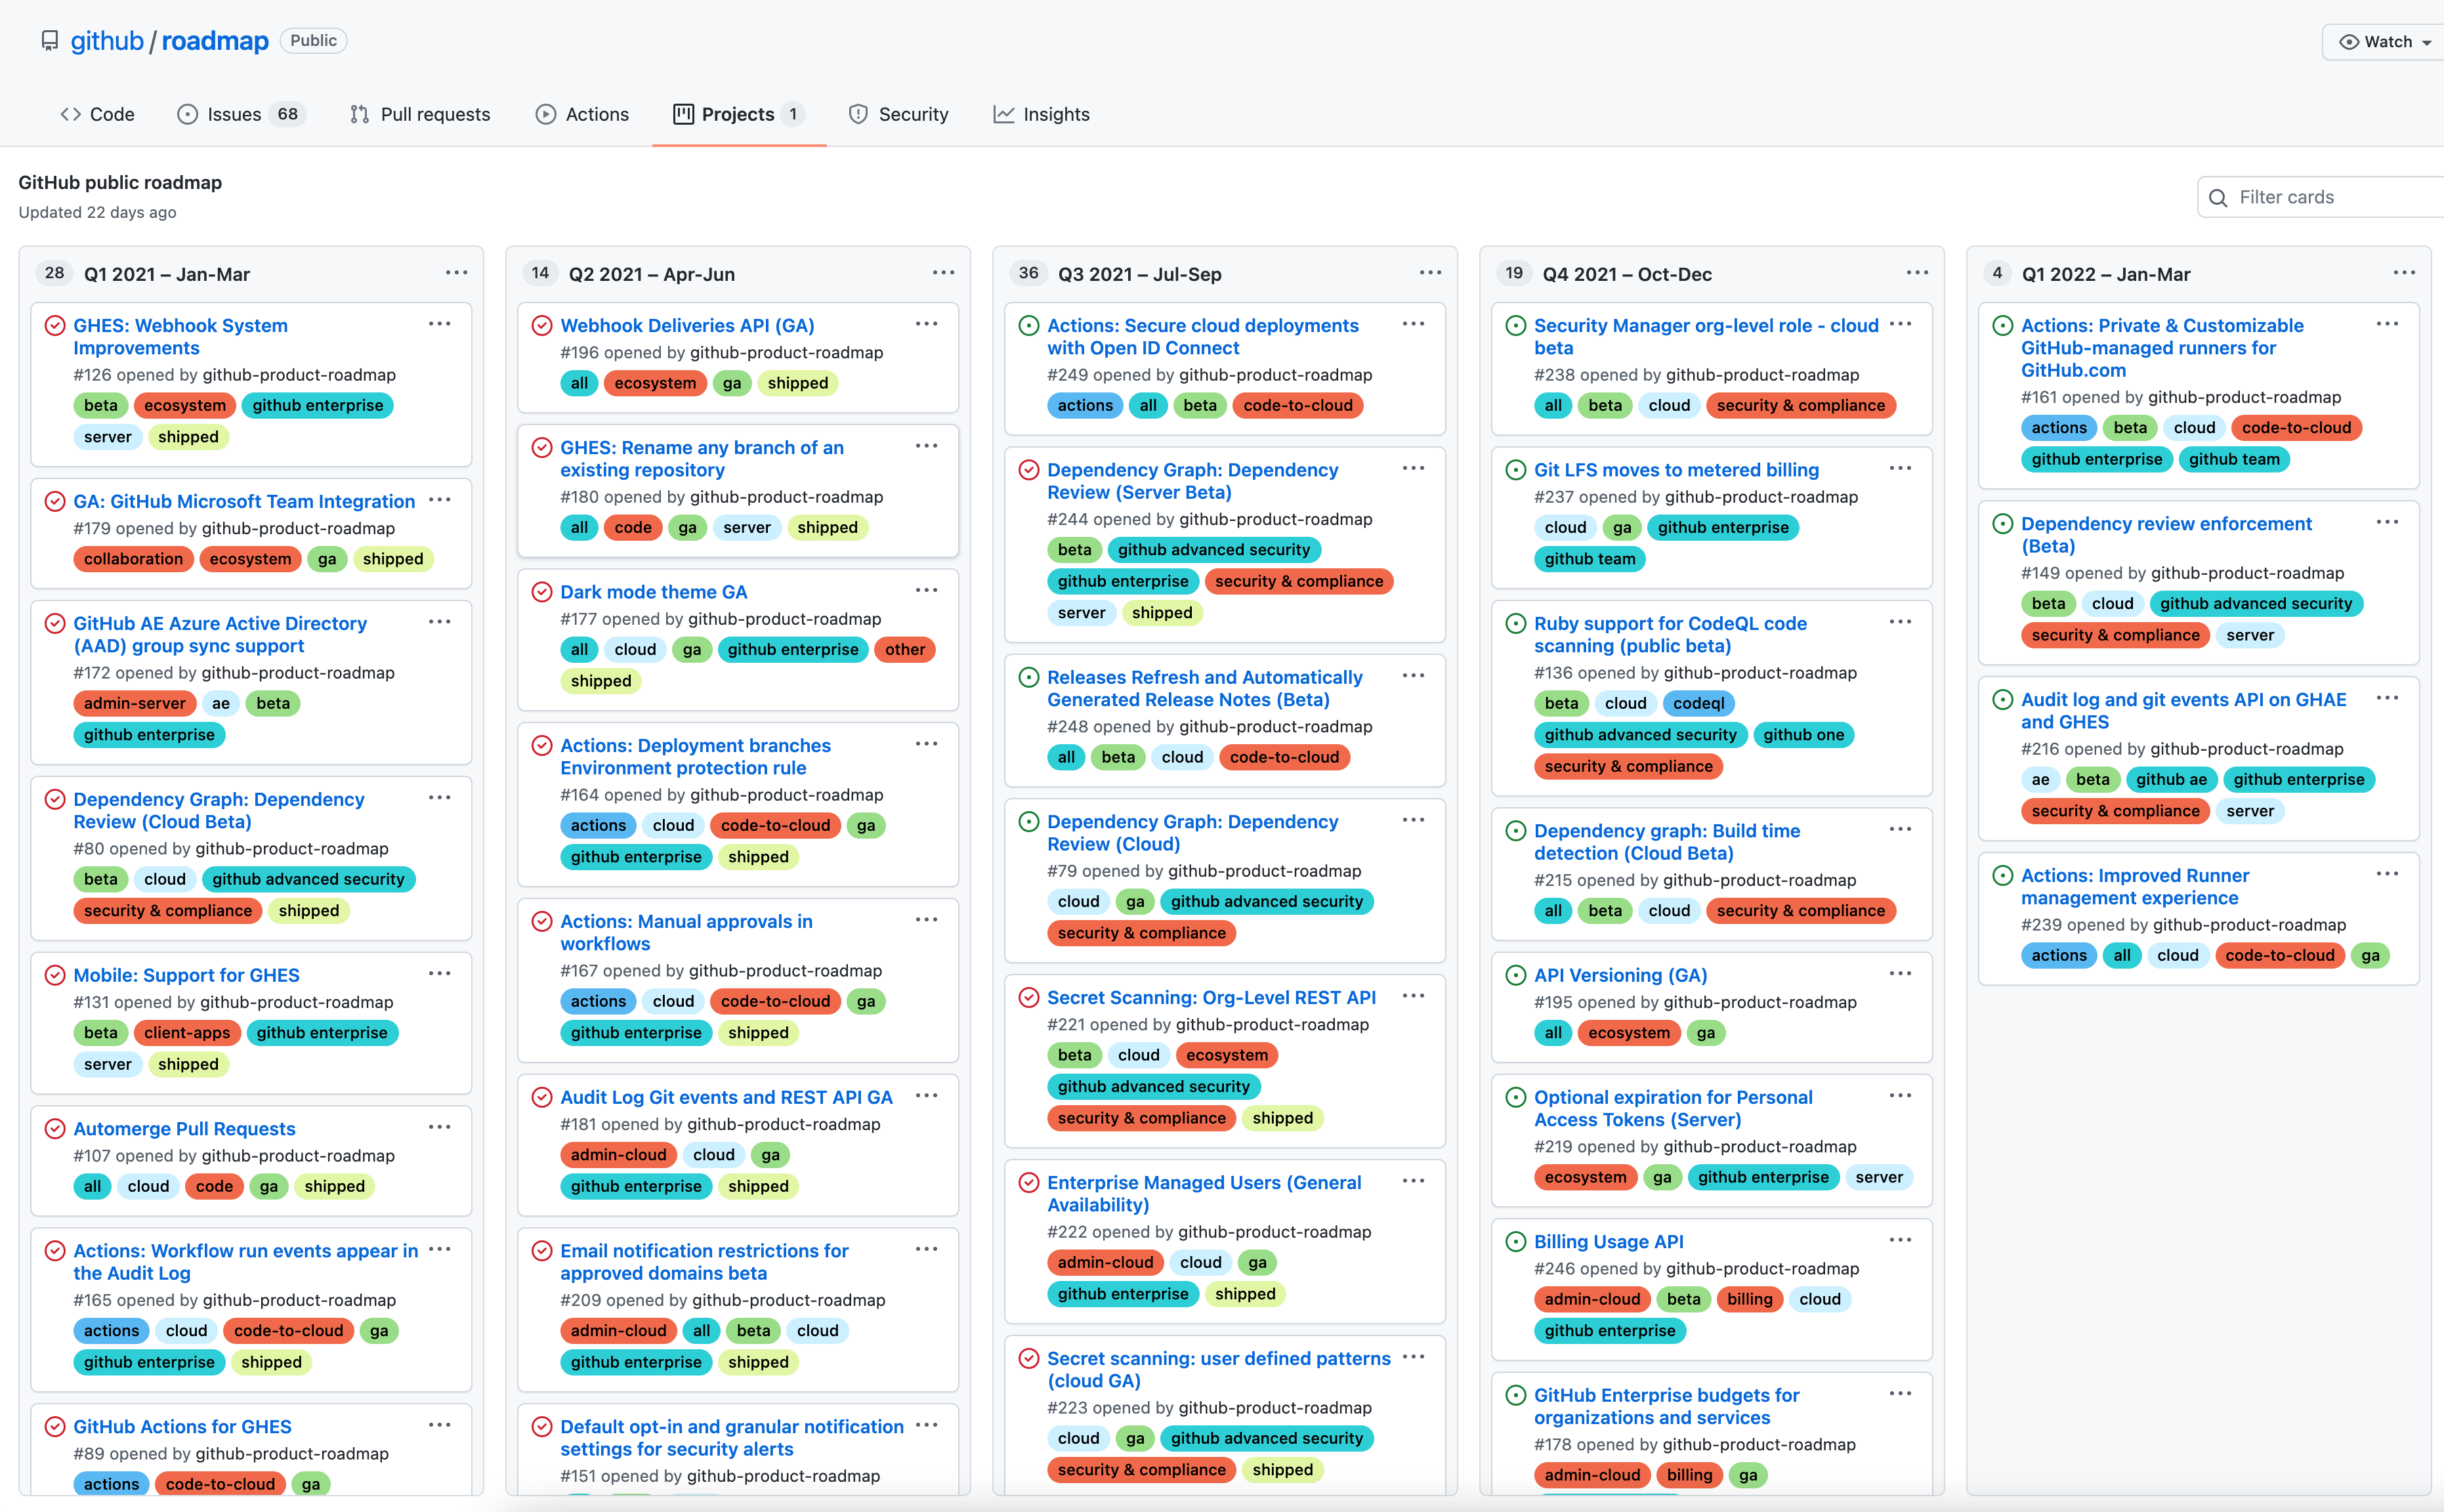Click the open issue icon on Billing Usage API card
The image size is (2444, 1512).
(x=1516, y=1241)
